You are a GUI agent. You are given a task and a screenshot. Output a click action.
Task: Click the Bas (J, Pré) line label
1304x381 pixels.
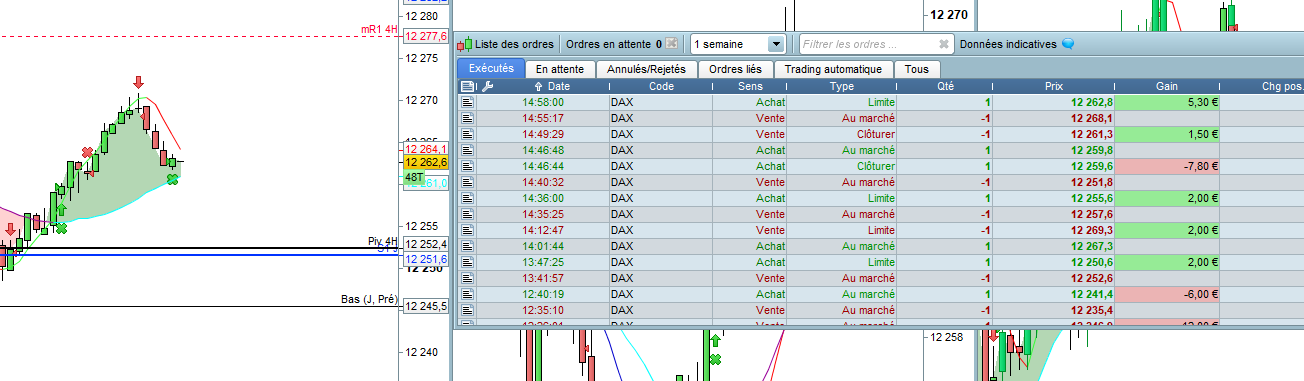coord(368,300)
